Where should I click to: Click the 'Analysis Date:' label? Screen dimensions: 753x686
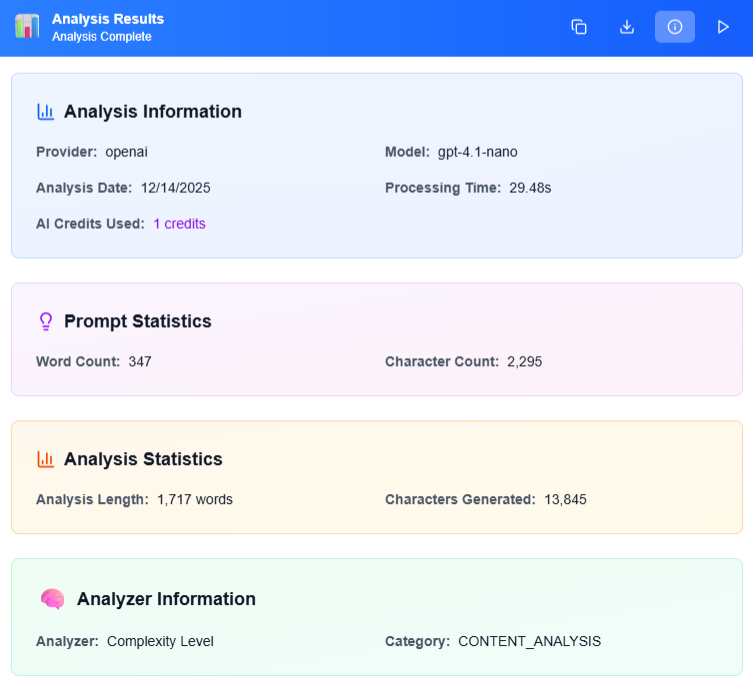pos(84,188)
